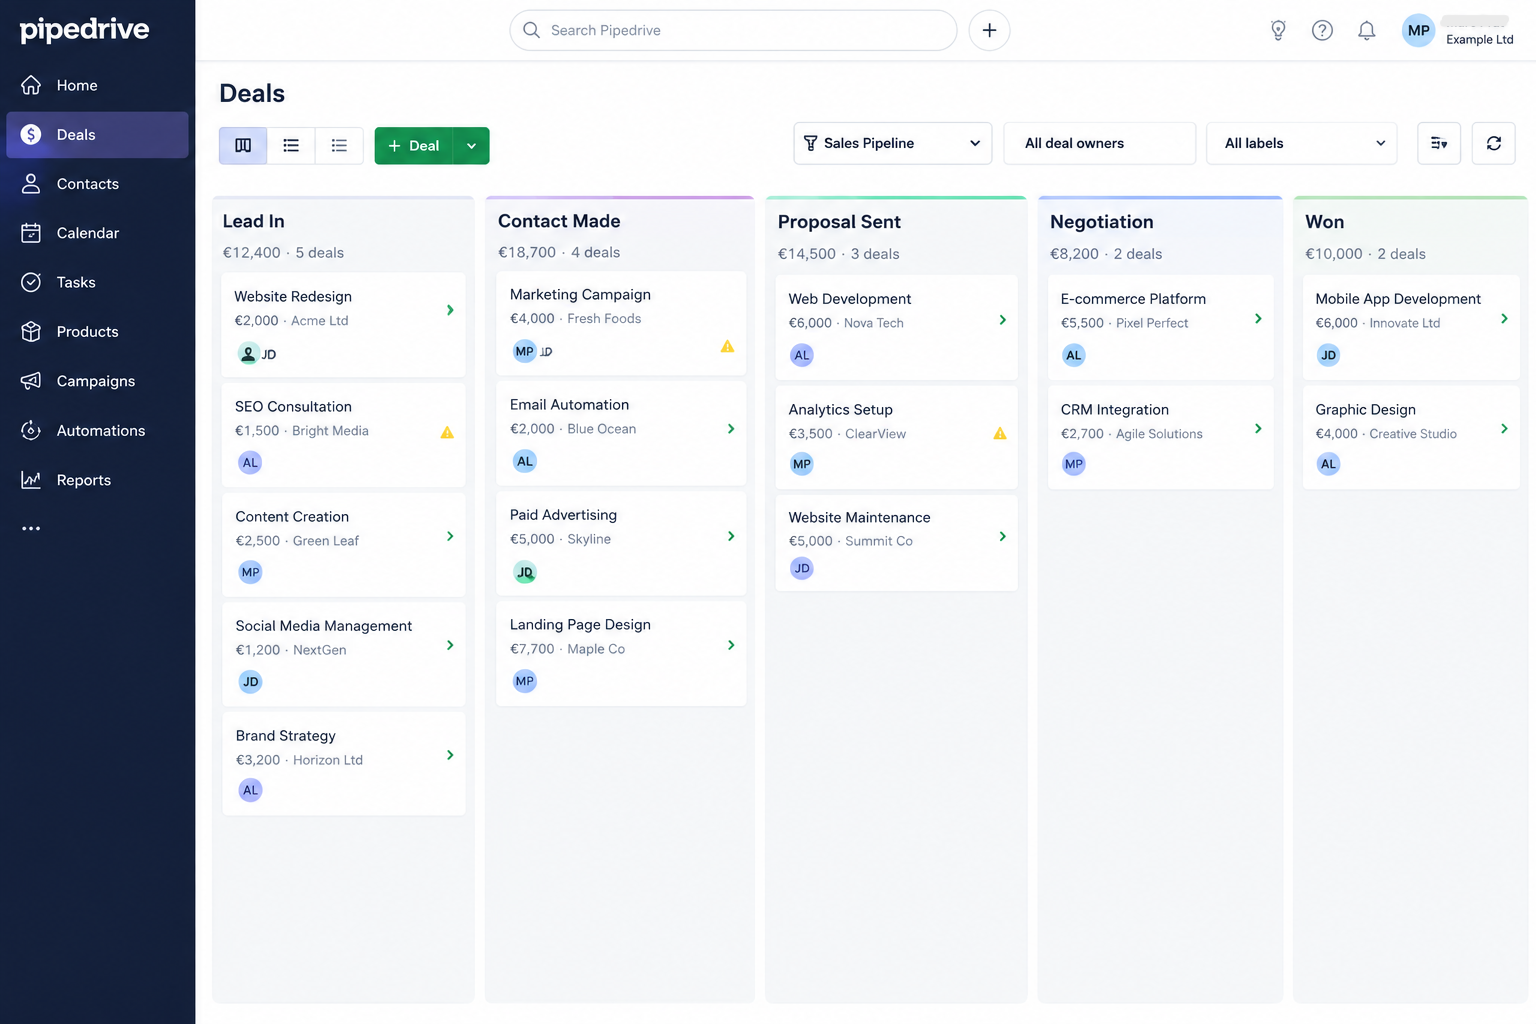Focus the Search Pipedrive field

(733, 30)
